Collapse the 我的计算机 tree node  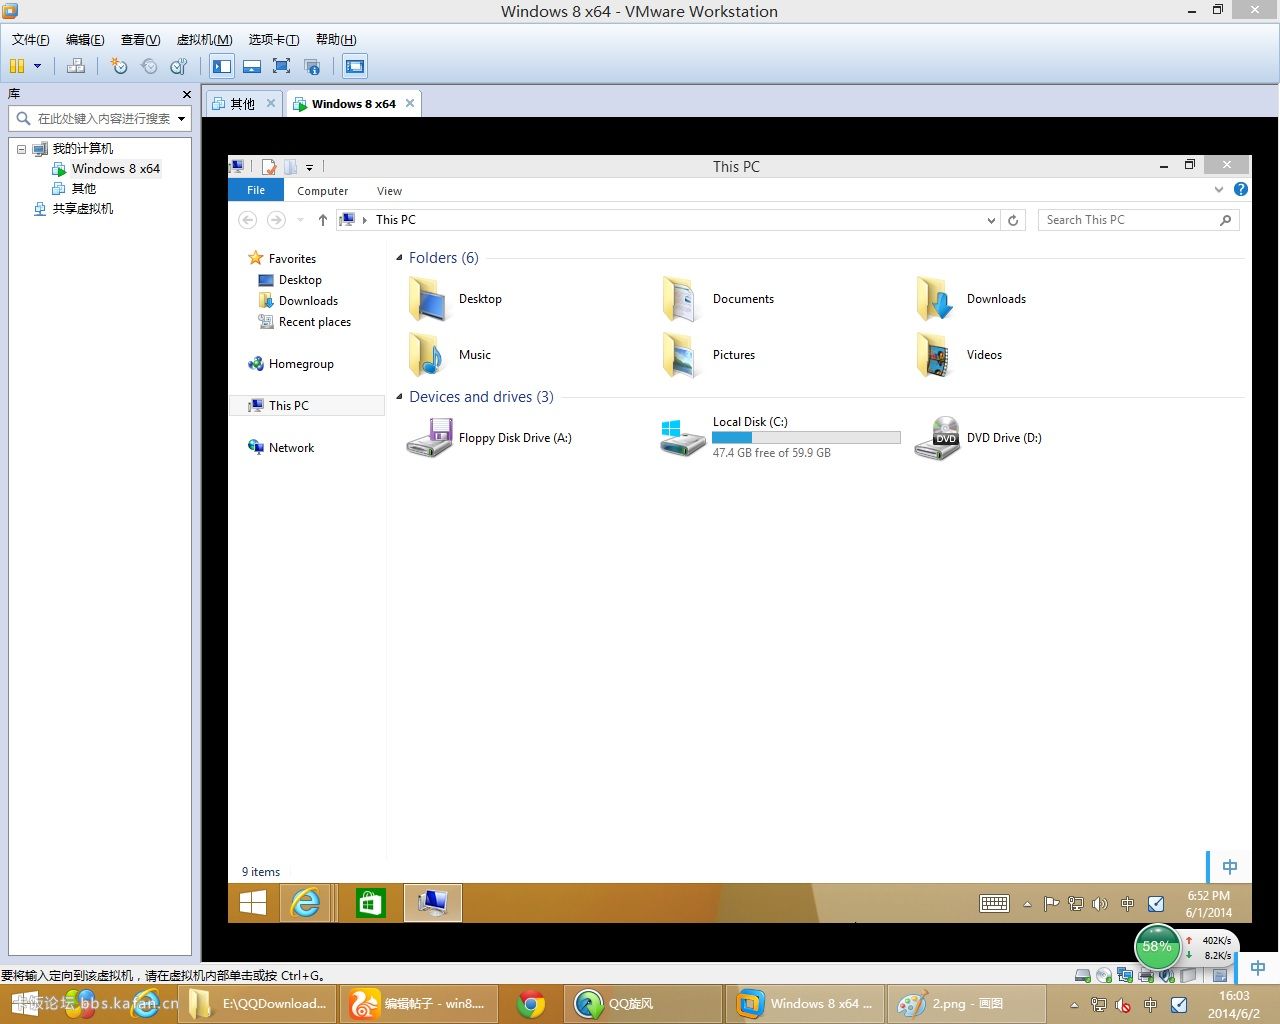tap(21, 149)
